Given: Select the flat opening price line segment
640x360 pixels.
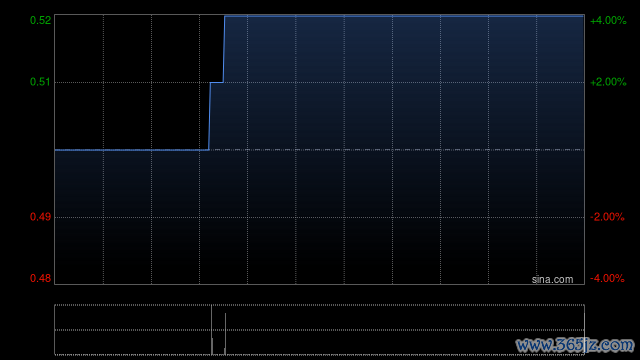Looking at the screenshot, I should 132,150.
